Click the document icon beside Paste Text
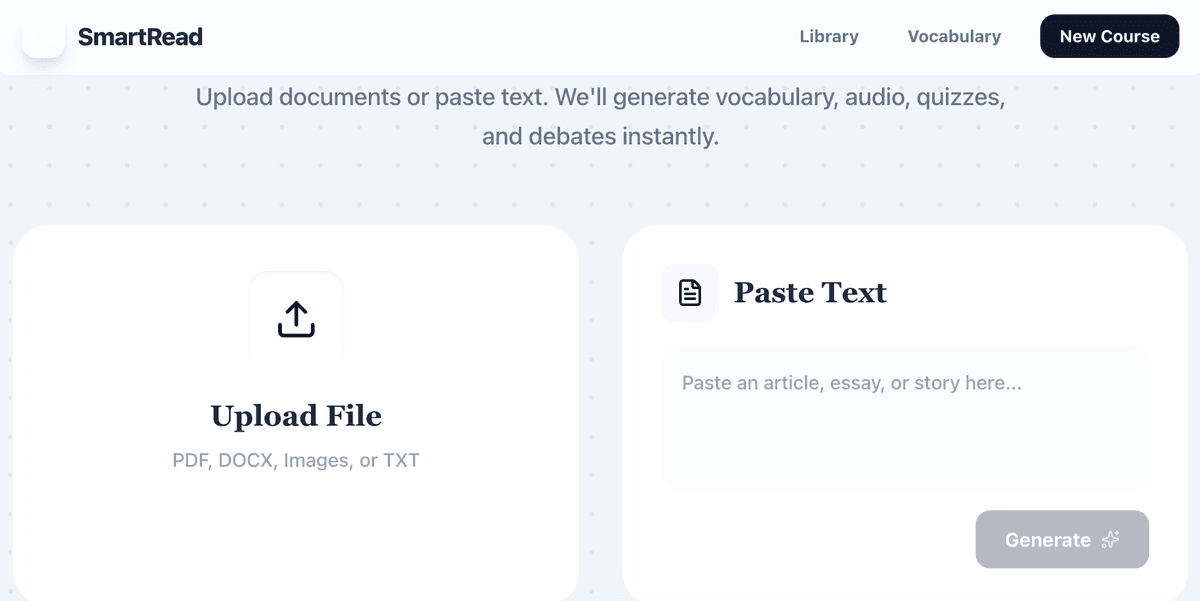The width and height of the screenshot is (1200, 601). [x=690, y=293]
